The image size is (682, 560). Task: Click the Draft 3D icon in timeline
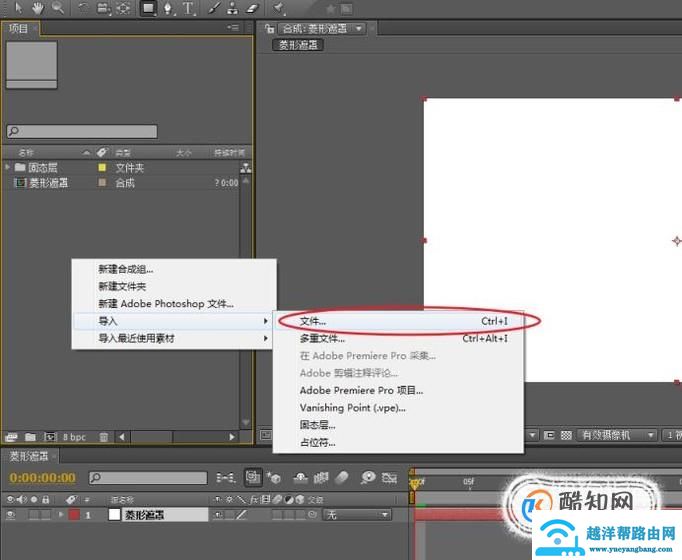tap(274, 478)
